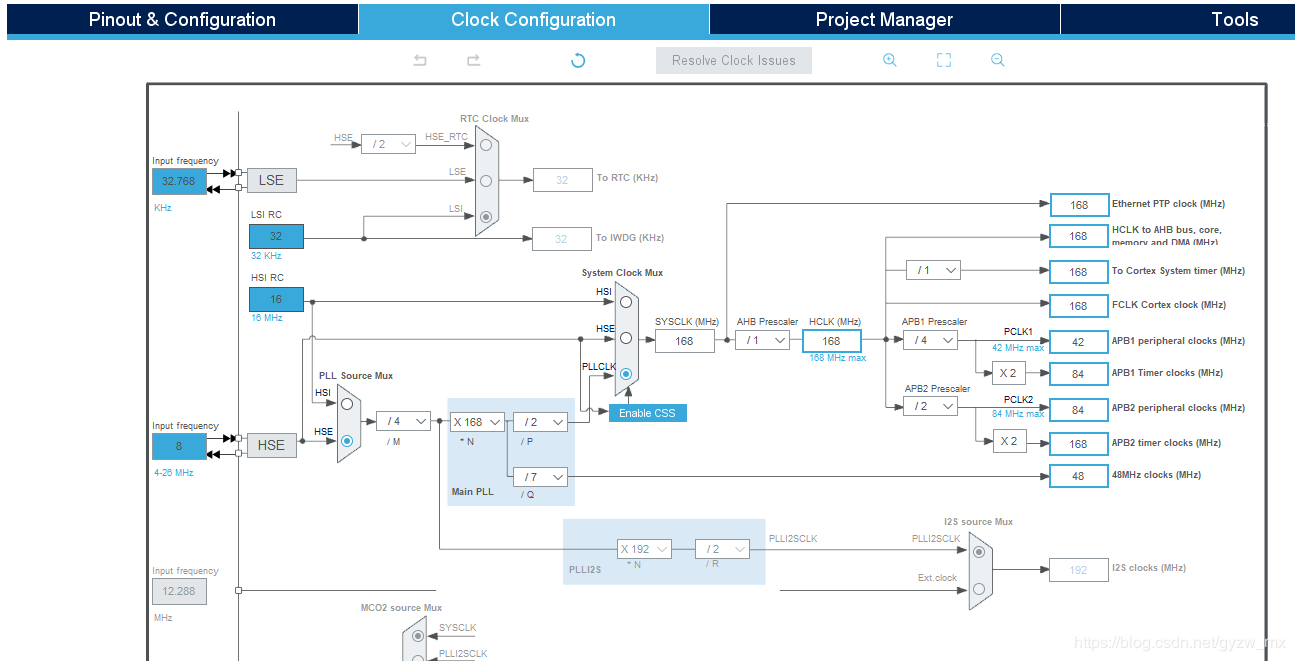Zoom out of the clock diagram
This screenshot has width=1295, height=661.
pos(998,60)
